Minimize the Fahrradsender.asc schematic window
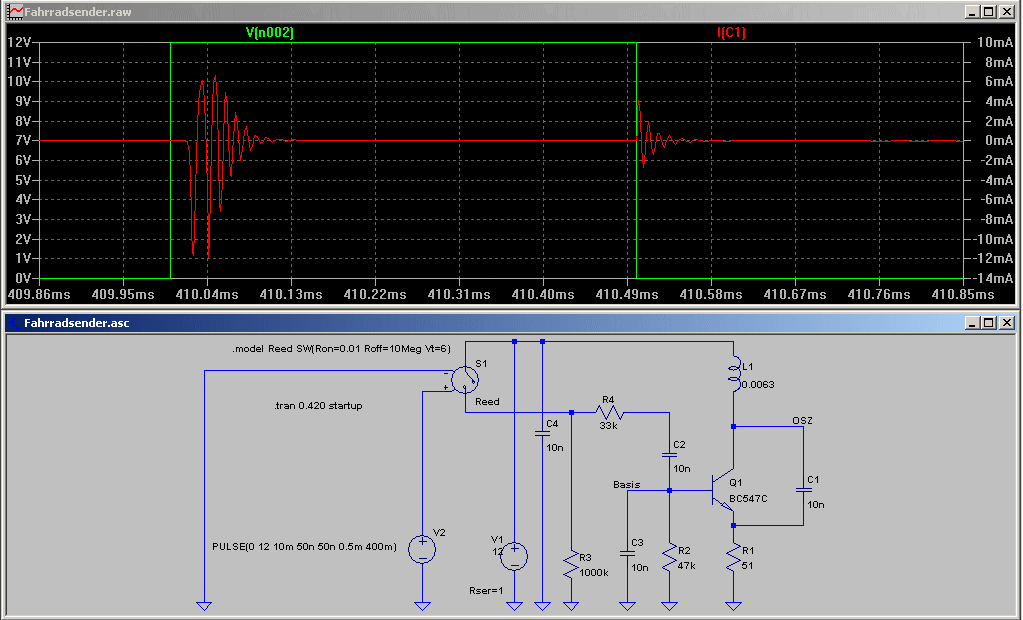 (972, 322)
